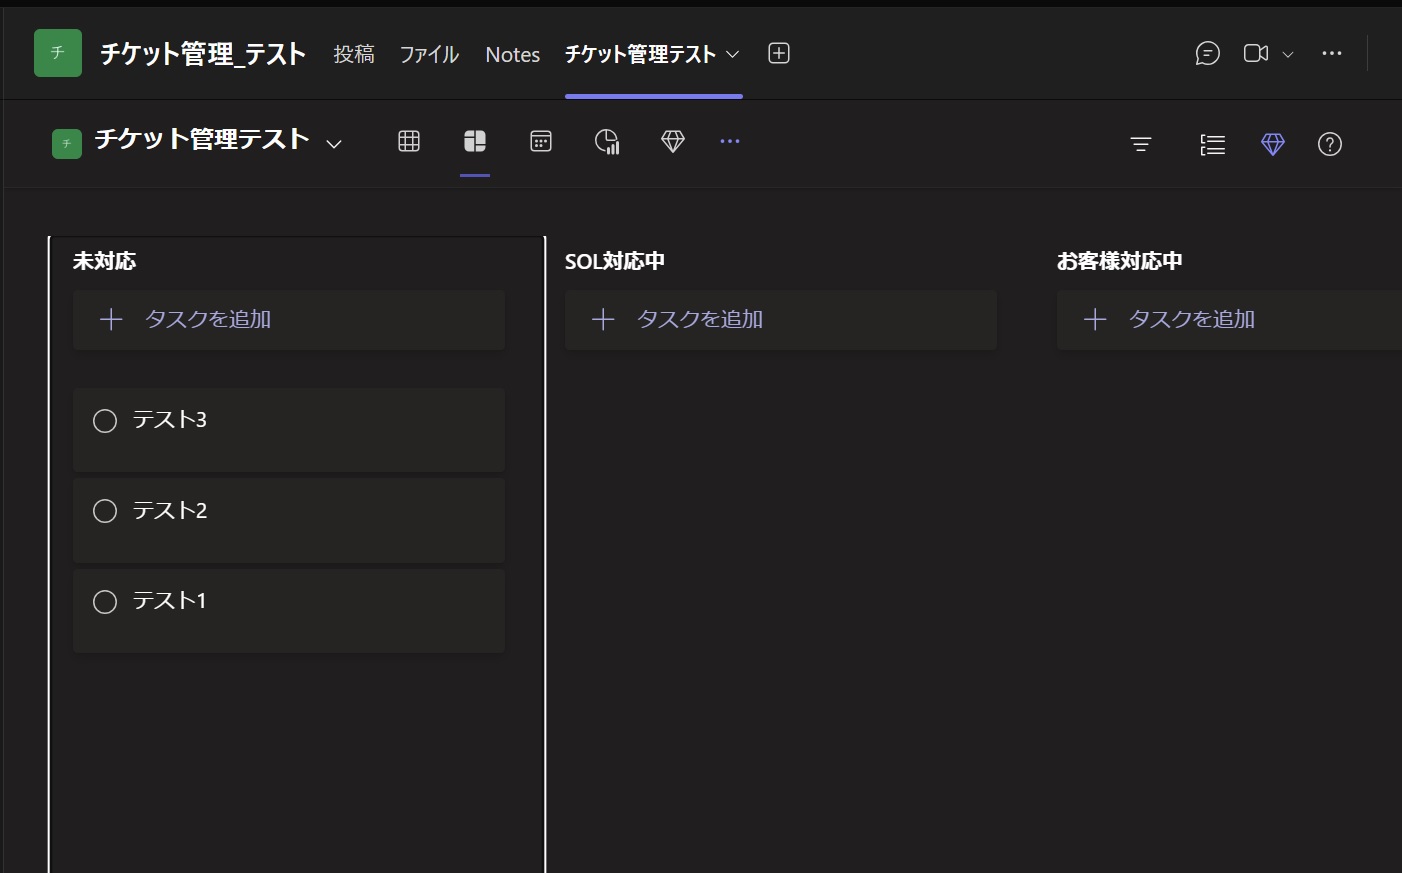Mark テスト2 as complete
Screen dimensions: 1402x873
tap(105, 511)
